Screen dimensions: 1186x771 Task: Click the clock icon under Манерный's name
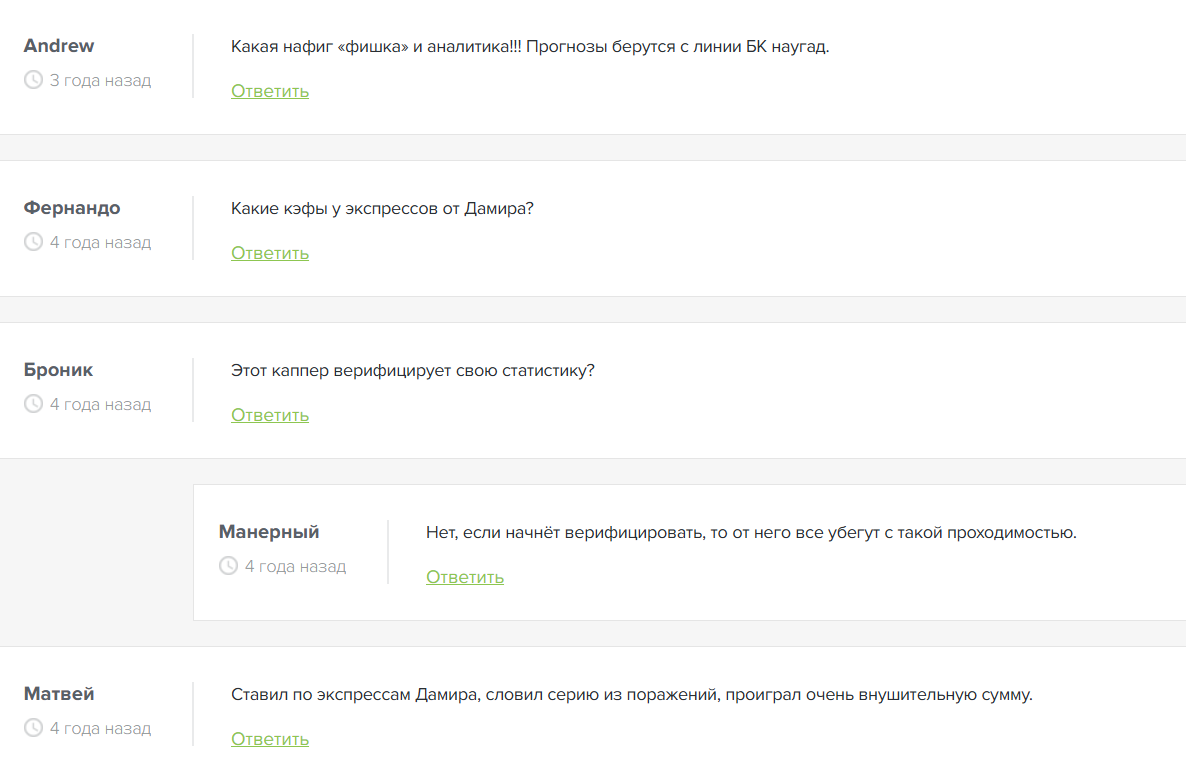coord(228,566)
